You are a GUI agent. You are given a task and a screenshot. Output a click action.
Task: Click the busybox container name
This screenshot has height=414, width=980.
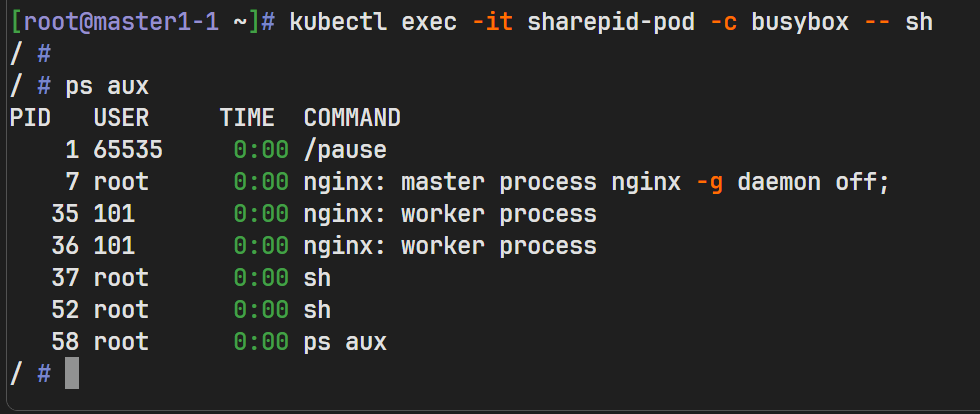[791, 22]
